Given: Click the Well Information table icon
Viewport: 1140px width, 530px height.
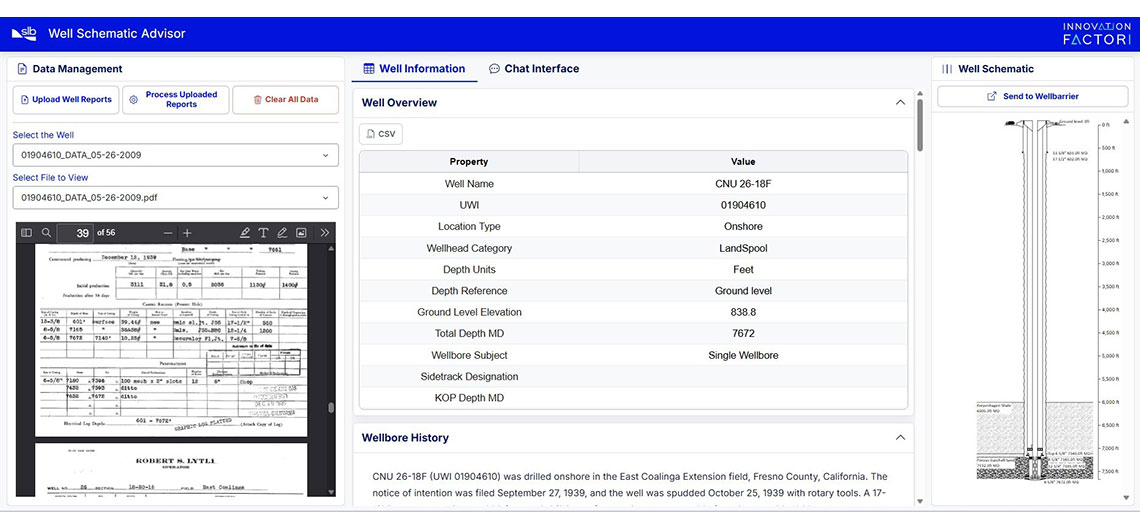Looking at the screenshot, I should coord(369,69).
